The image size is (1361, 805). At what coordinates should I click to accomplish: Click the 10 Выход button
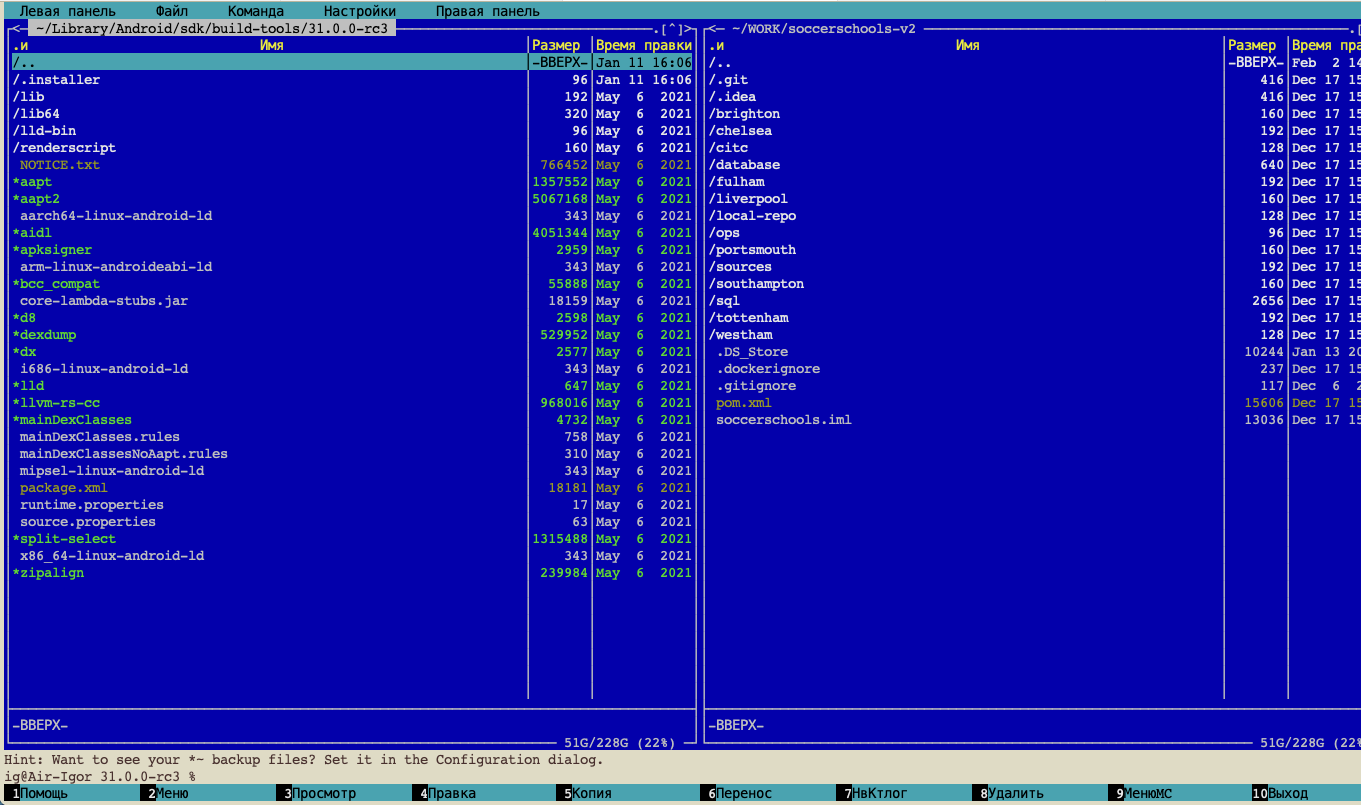1286,793
